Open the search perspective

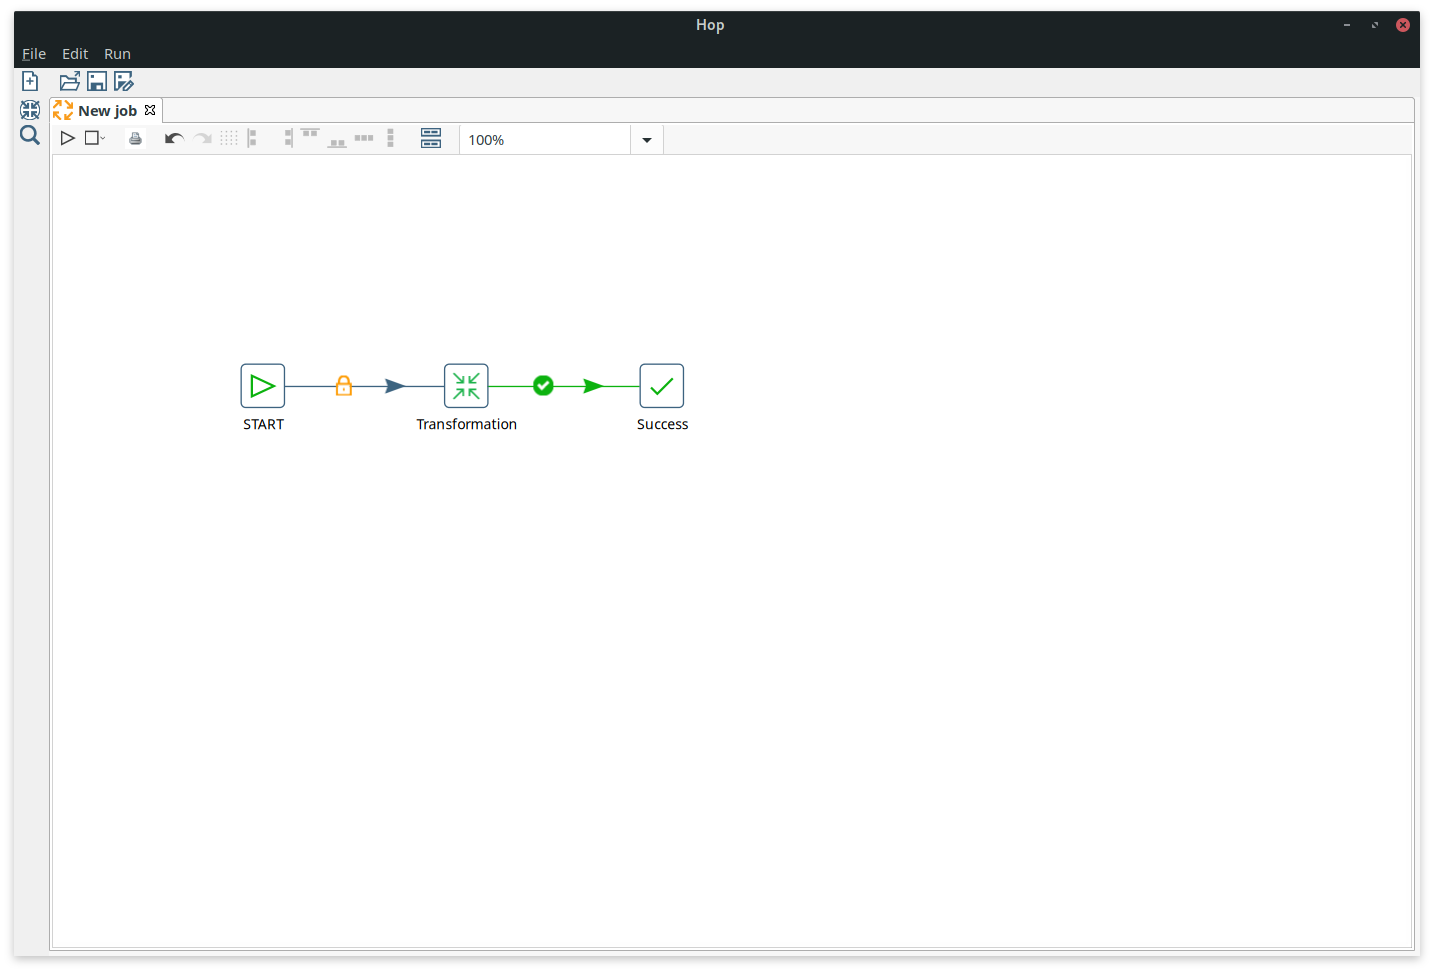29,135
